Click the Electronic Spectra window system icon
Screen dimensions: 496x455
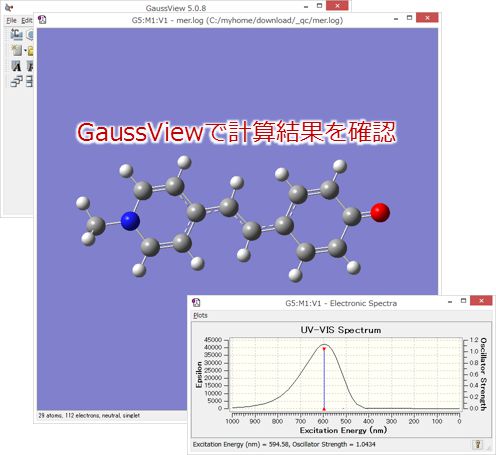[196, 302]
